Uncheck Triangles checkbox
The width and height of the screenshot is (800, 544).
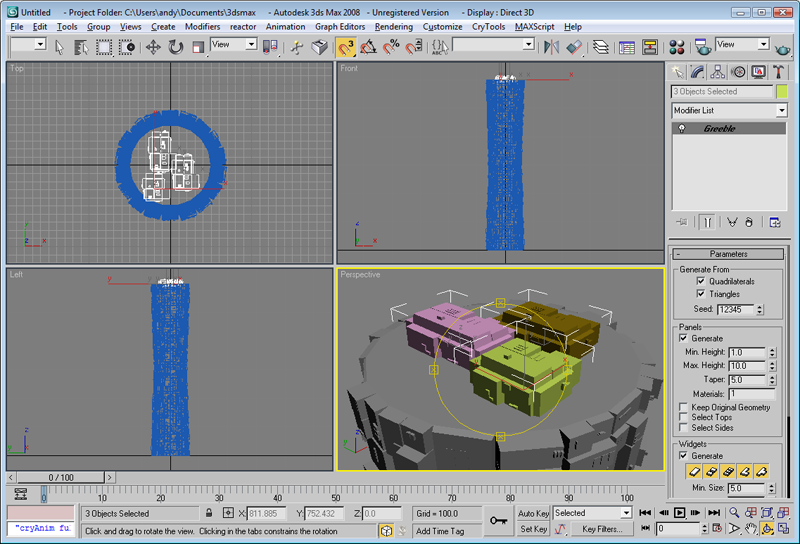(x=701, y=293)
